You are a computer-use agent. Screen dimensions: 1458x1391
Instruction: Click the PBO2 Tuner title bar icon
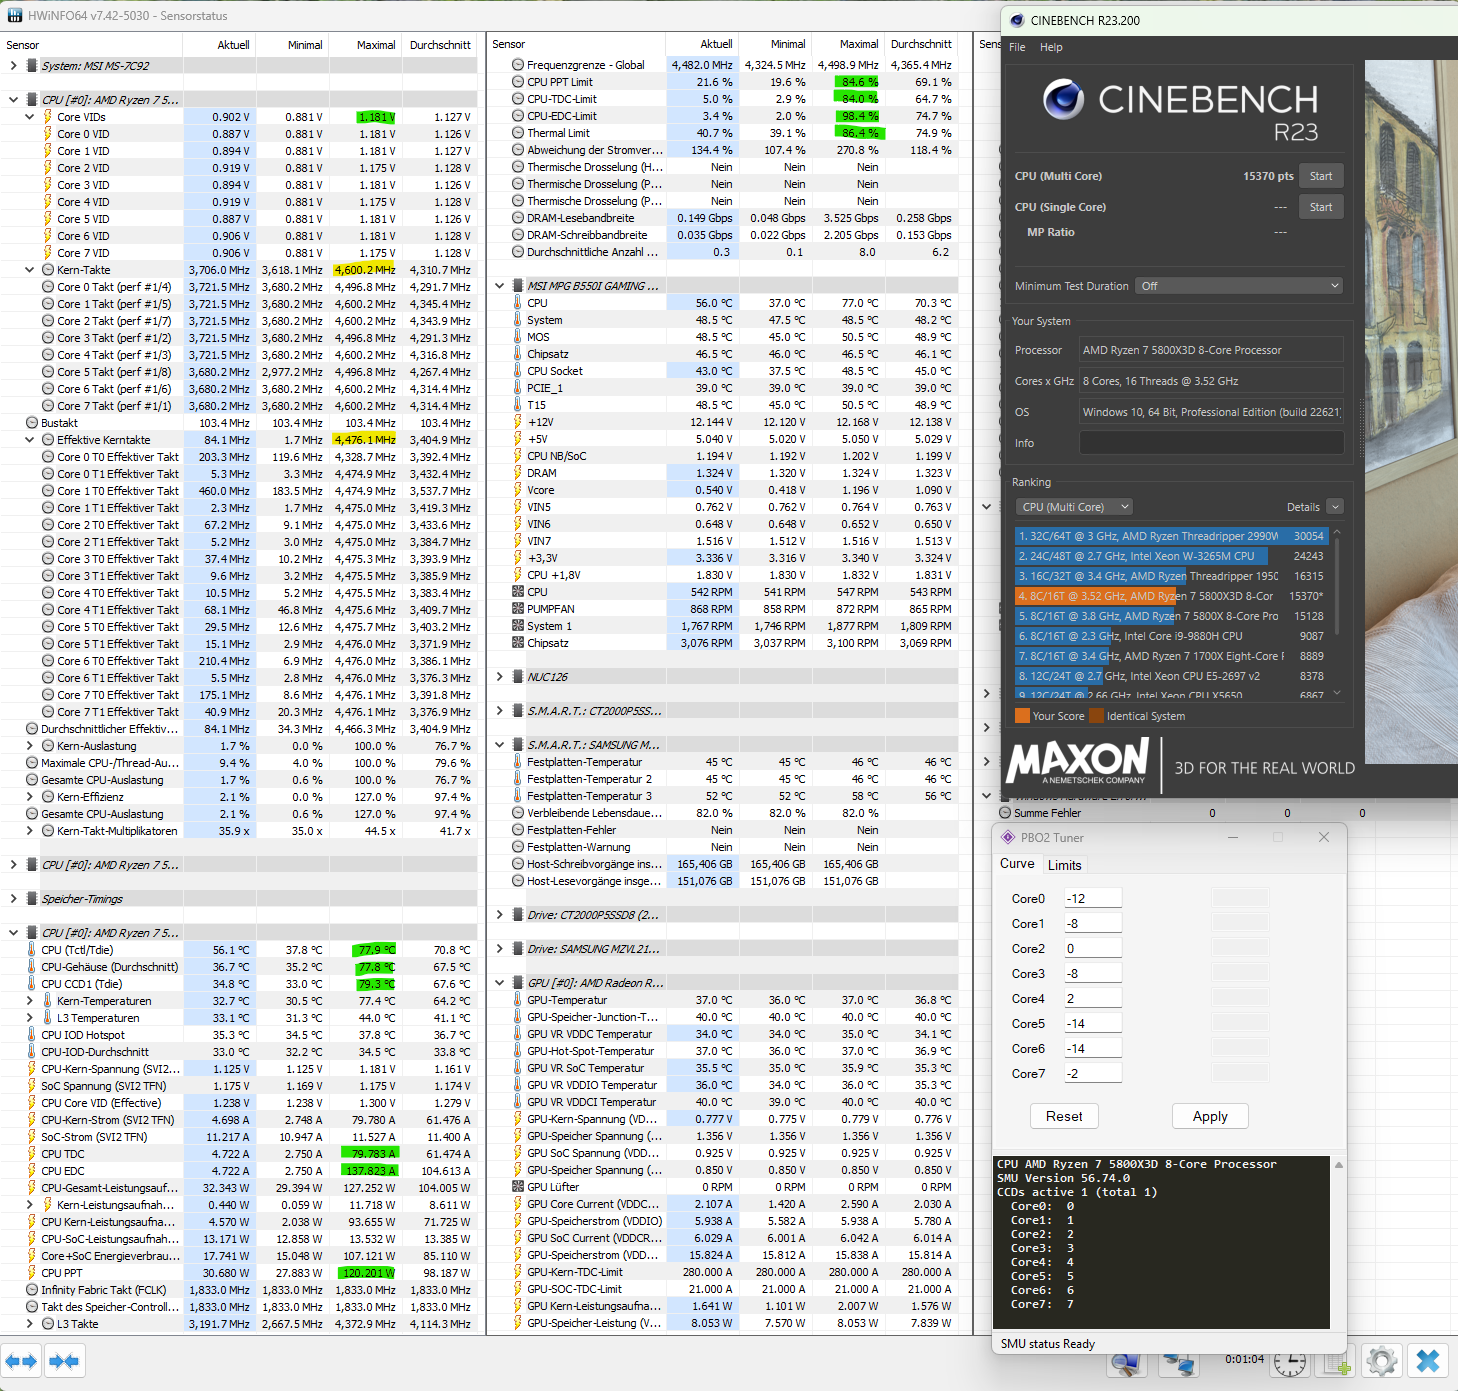1008,837
